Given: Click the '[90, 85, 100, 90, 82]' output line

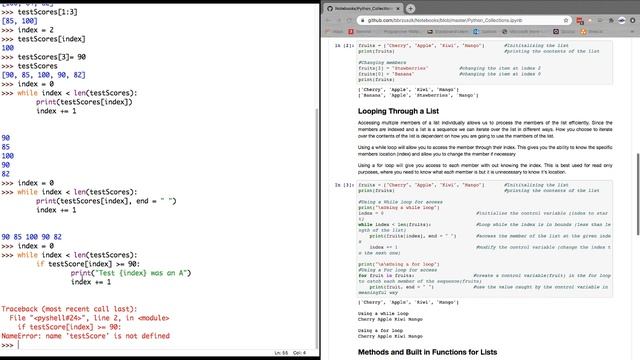Looking at the screenshot, I should (43, 75).
